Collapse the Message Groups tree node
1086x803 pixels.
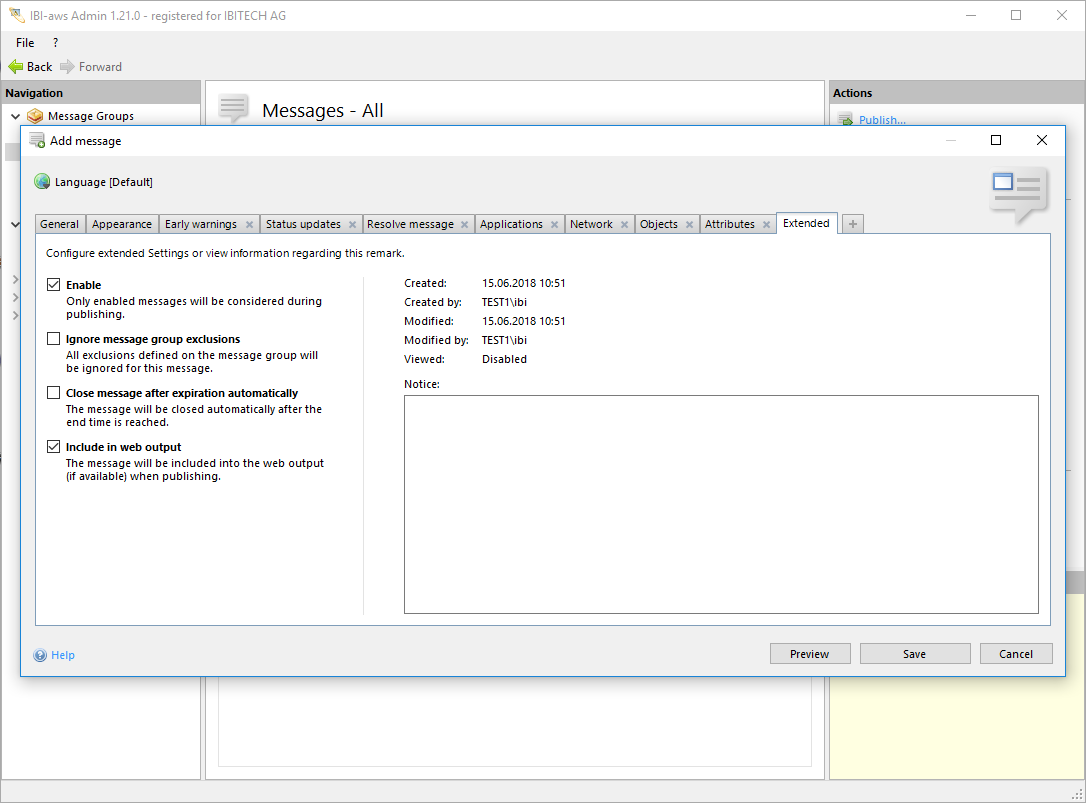point(15,116)
